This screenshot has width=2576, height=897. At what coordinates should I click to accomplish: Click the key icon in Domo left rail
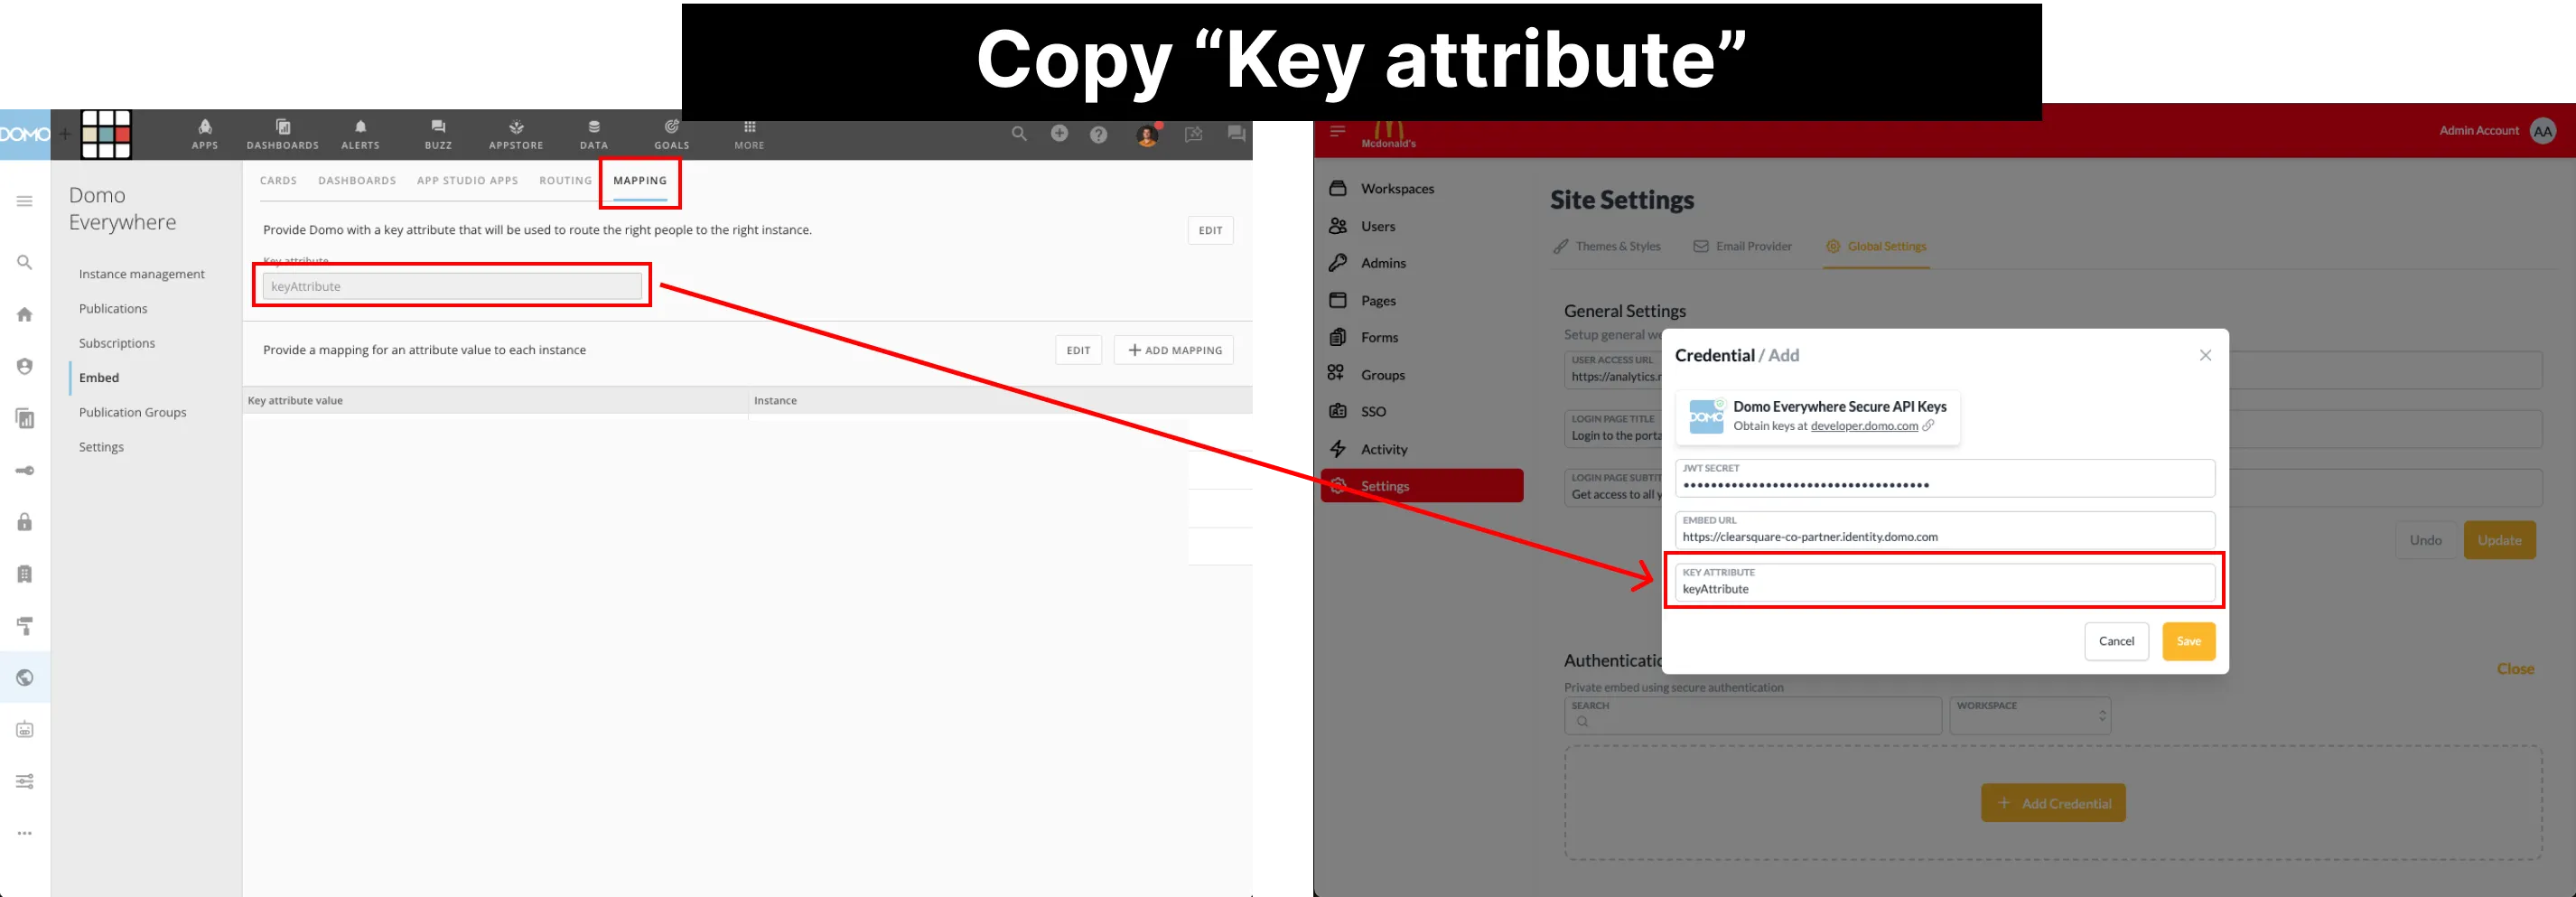click(x=25, y=470)
